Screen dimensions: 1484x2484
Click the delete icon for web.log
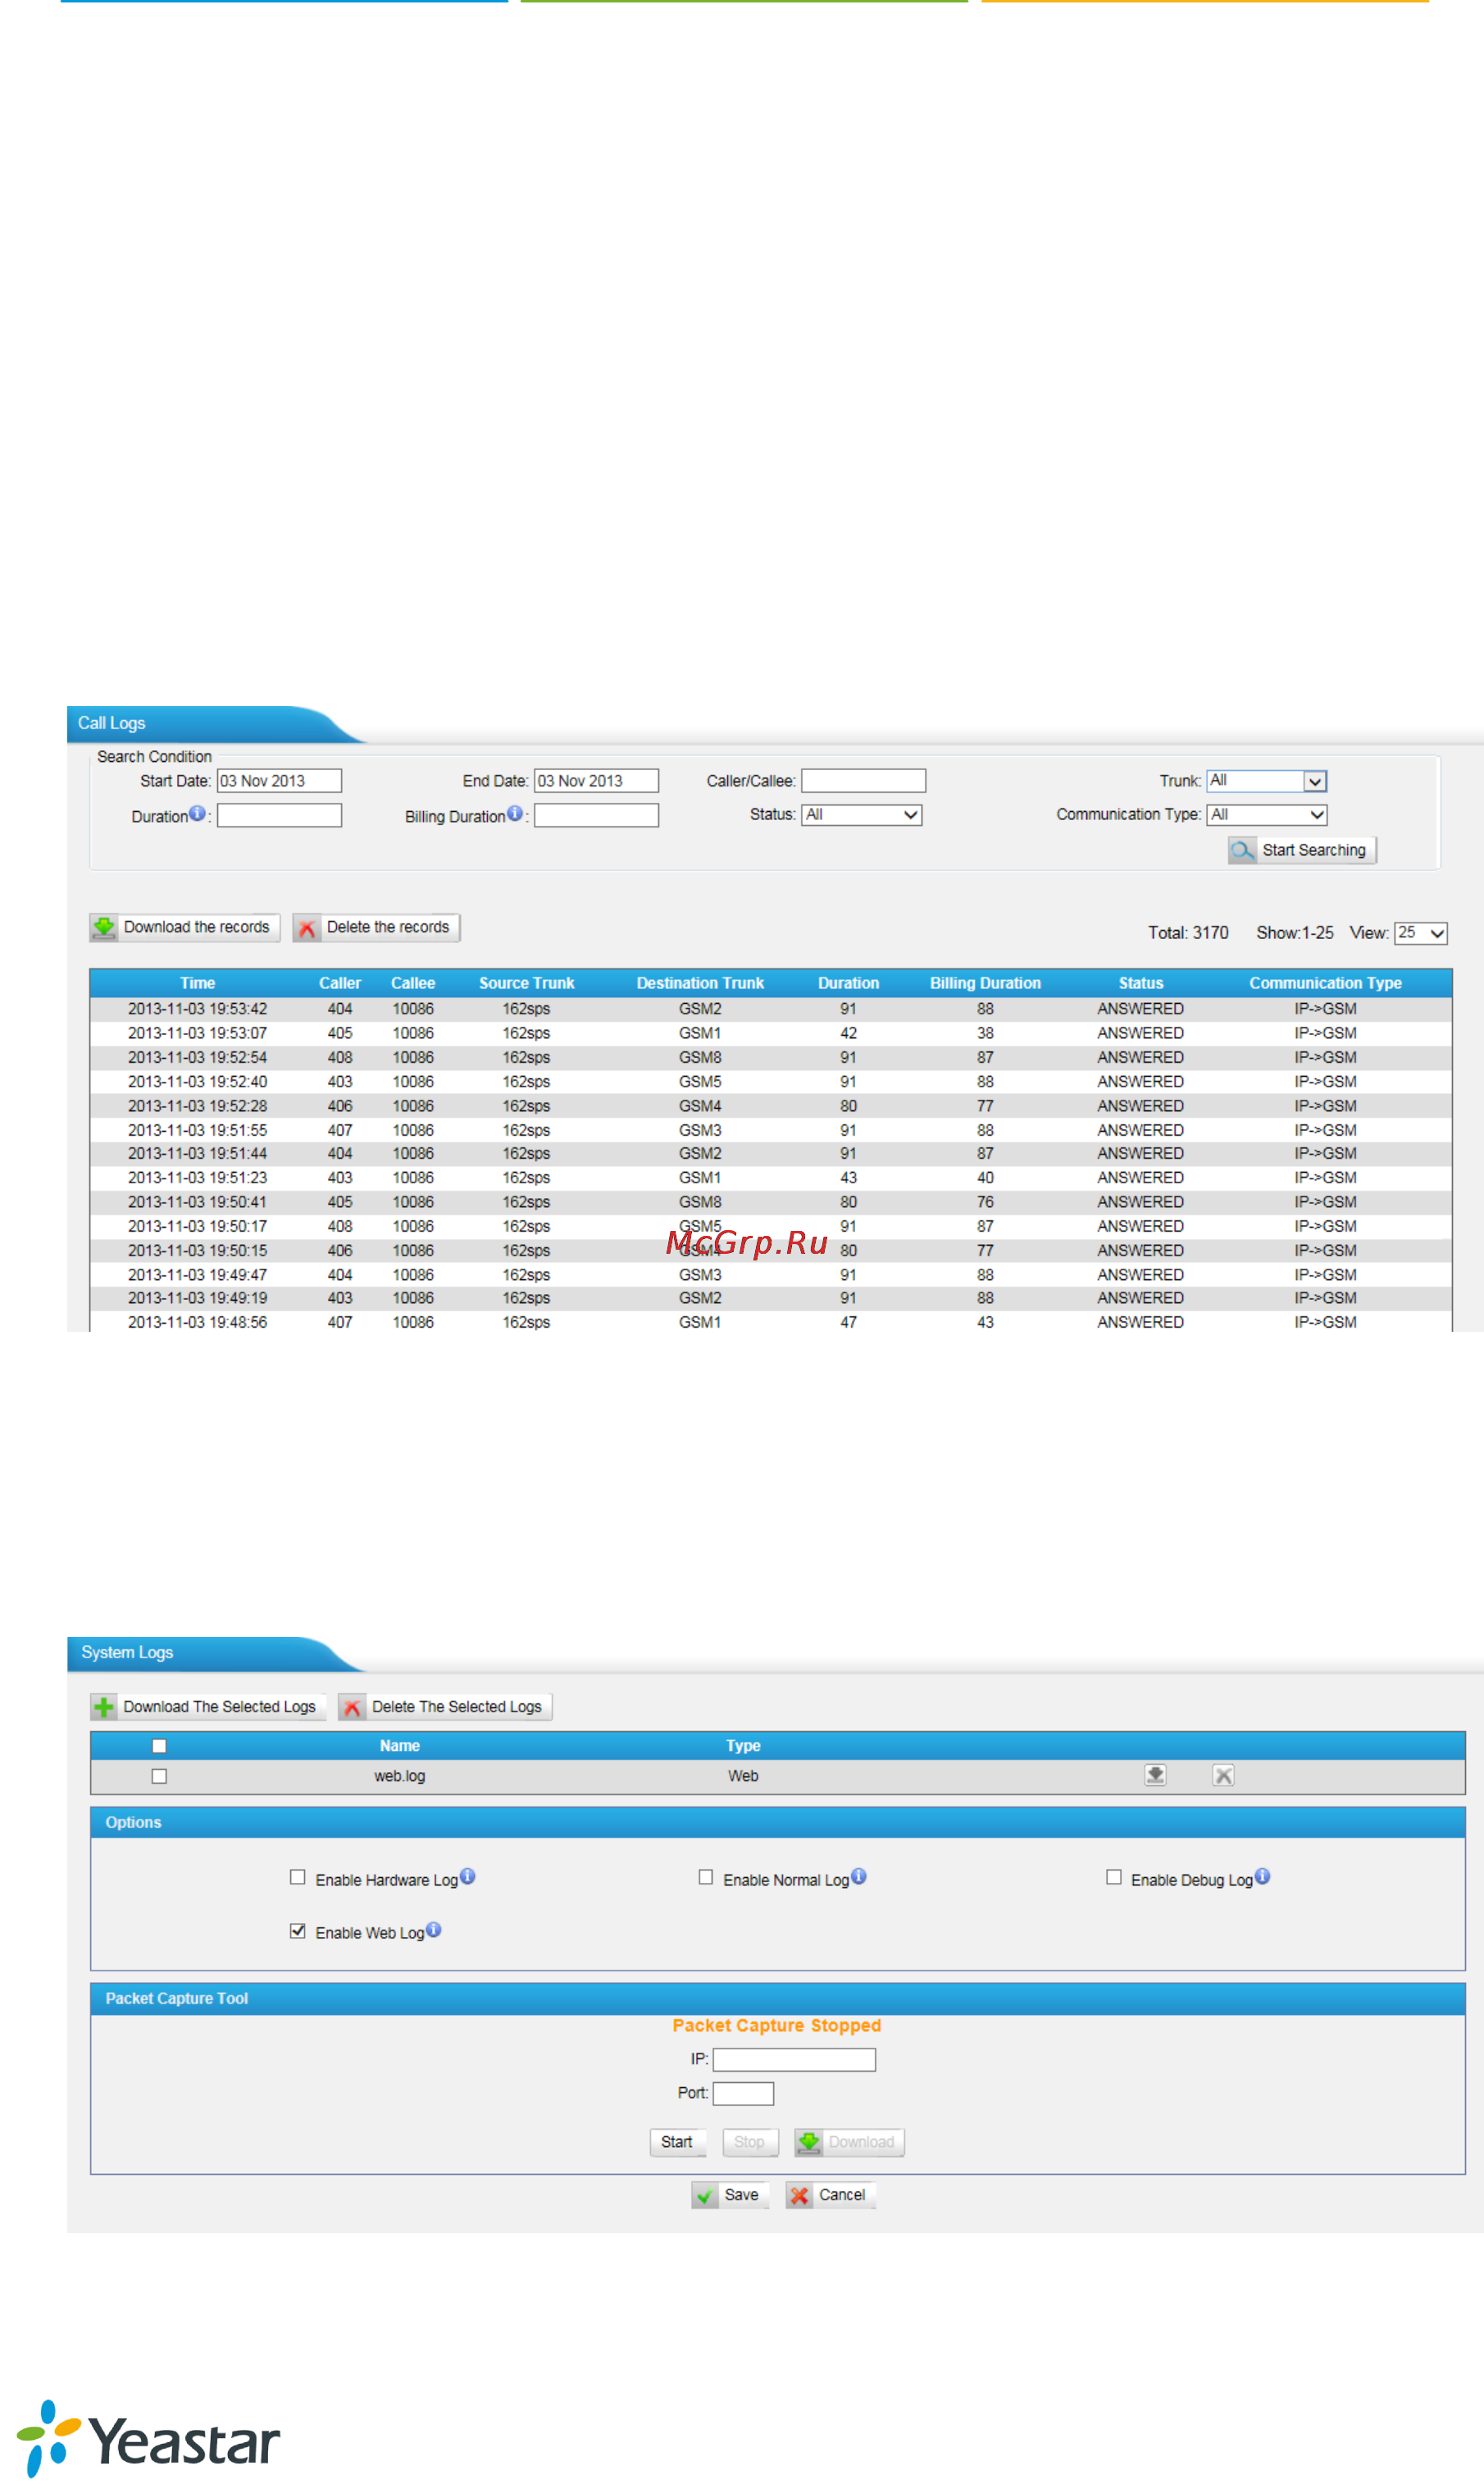click(x=1223, y=1775)
